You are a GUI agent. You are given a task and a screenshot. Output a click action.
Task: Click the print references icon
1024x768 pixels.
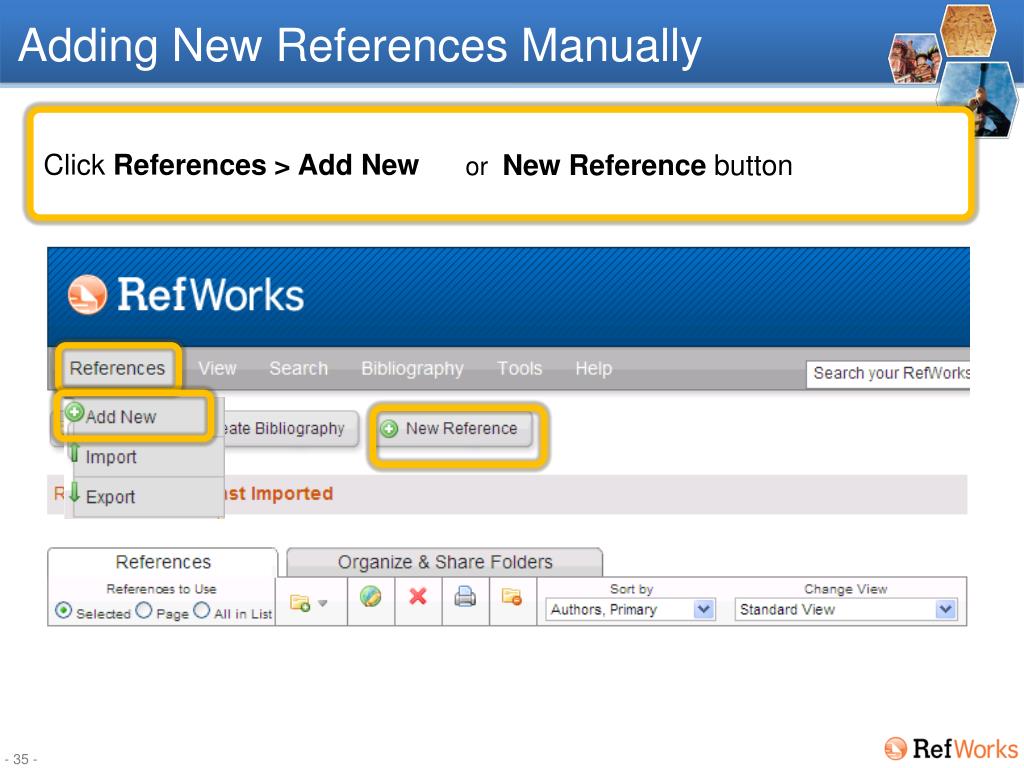[x=465, y=596]
